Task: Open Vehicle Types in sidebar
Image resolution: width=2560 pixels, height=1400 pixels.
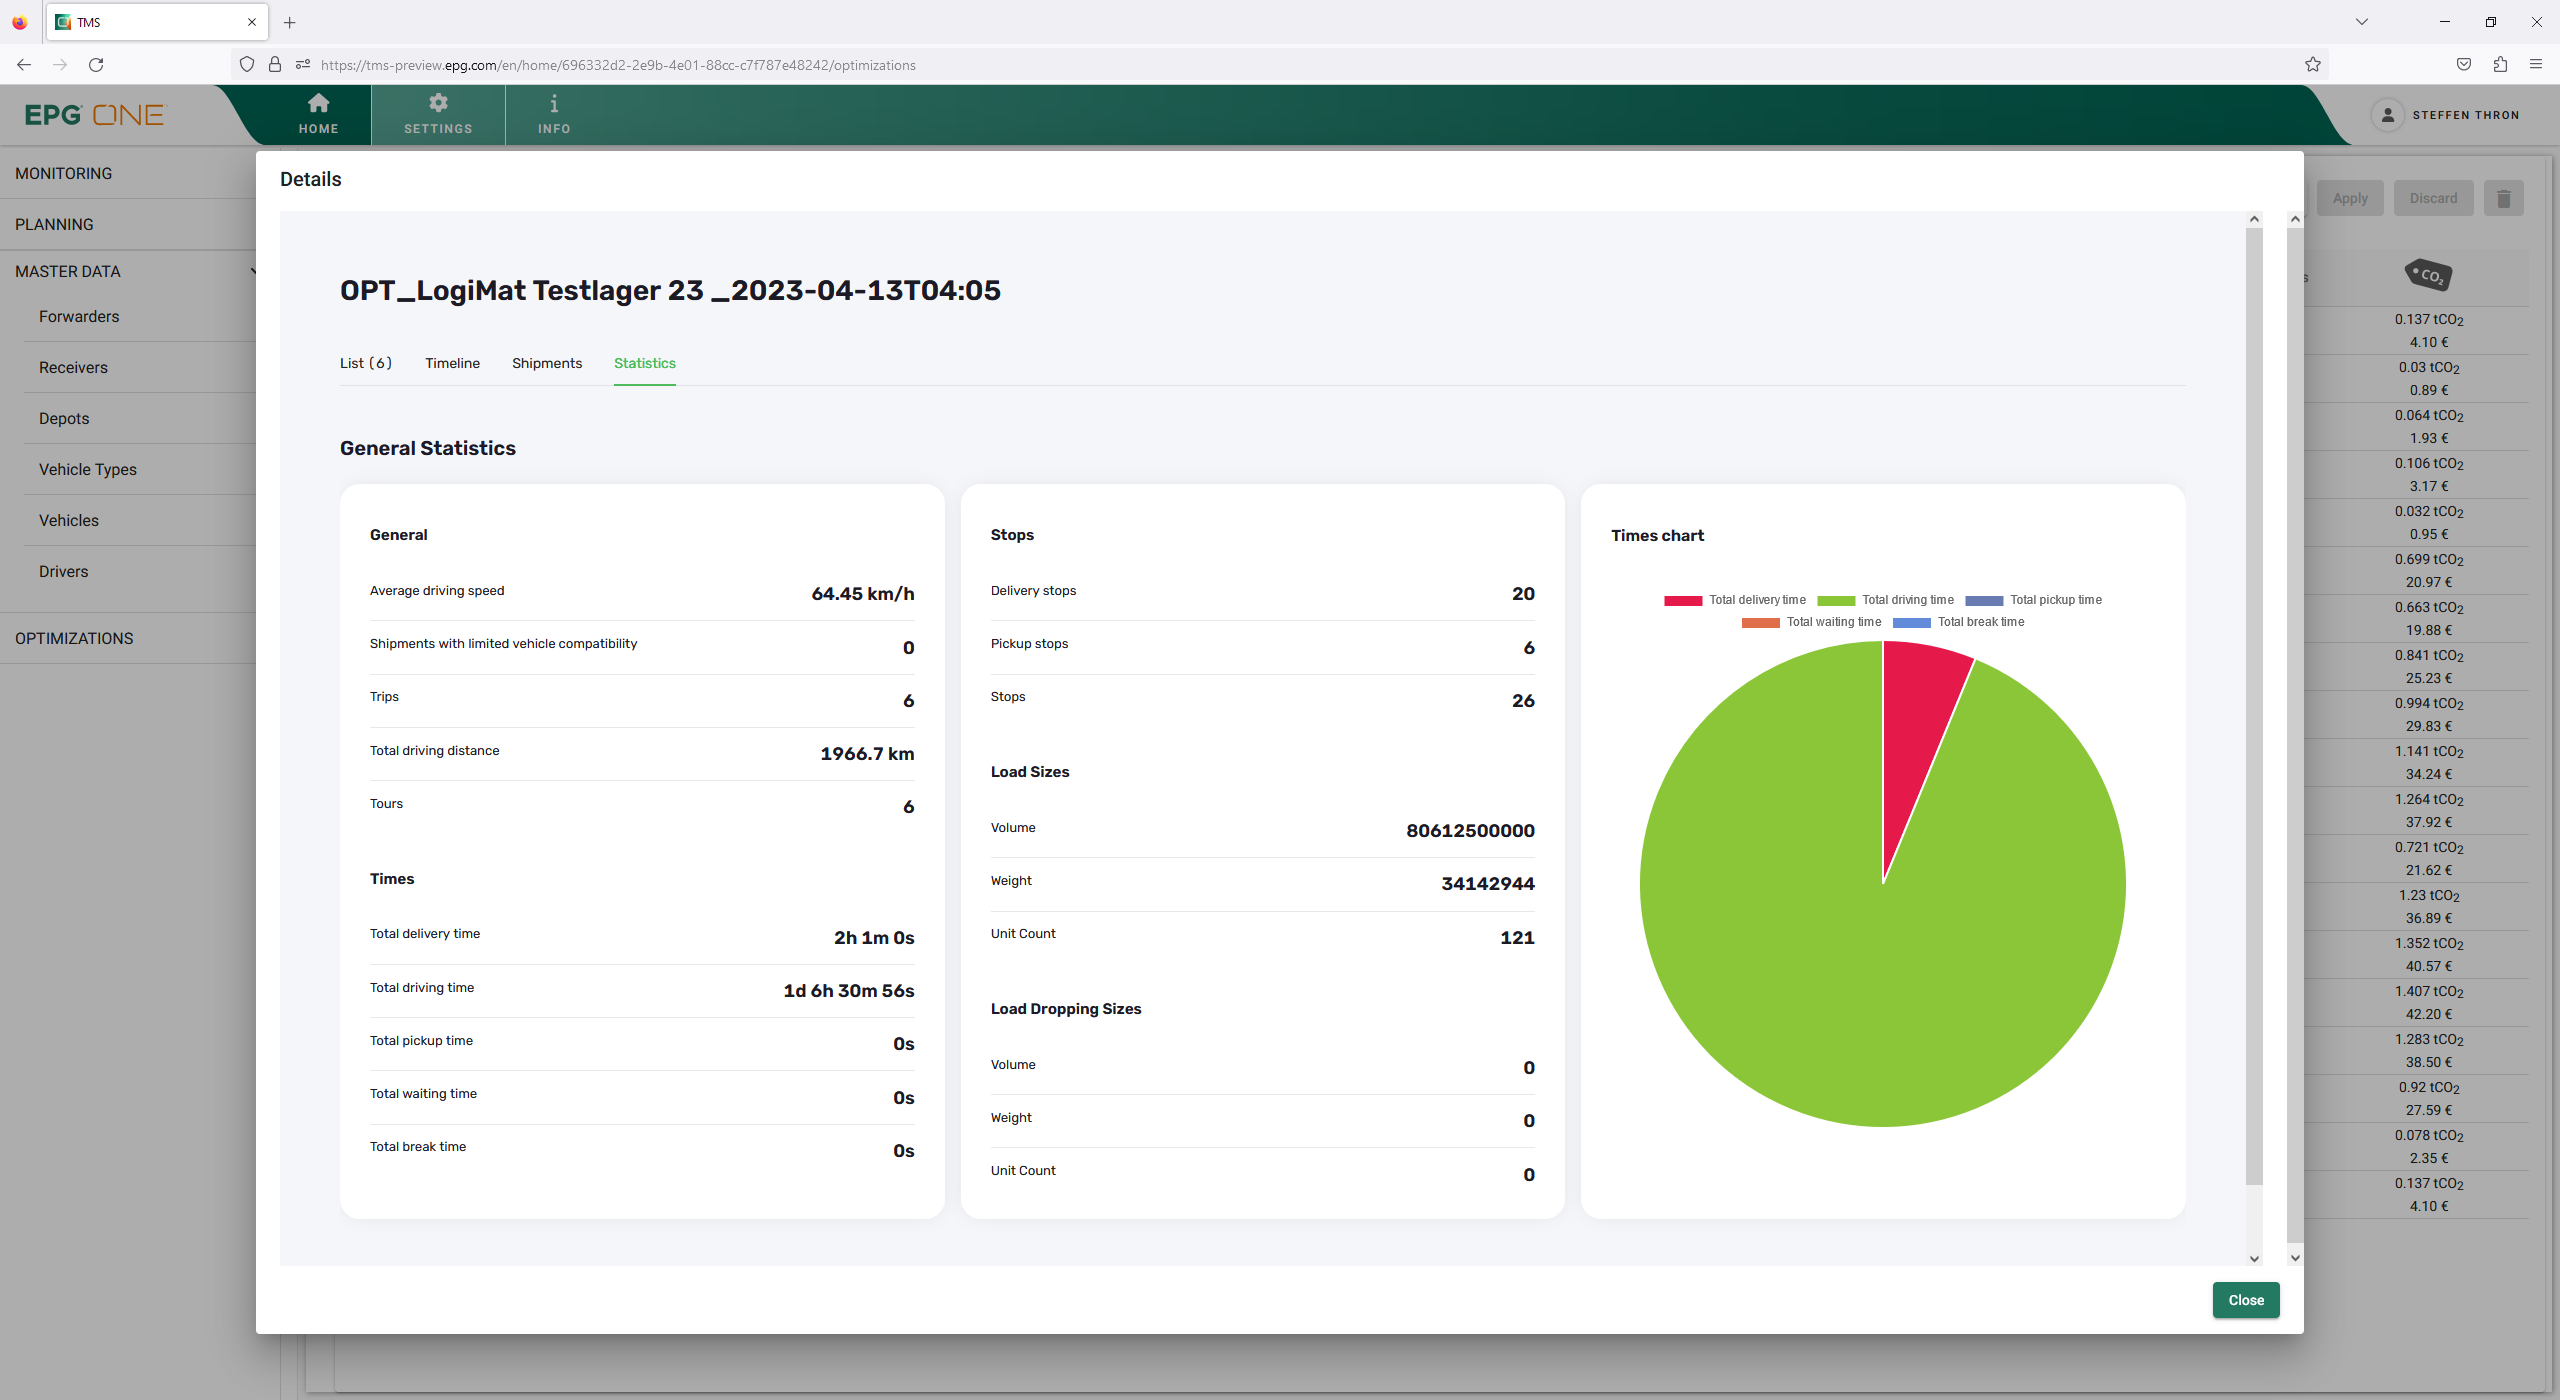Action: coord(88,470)
